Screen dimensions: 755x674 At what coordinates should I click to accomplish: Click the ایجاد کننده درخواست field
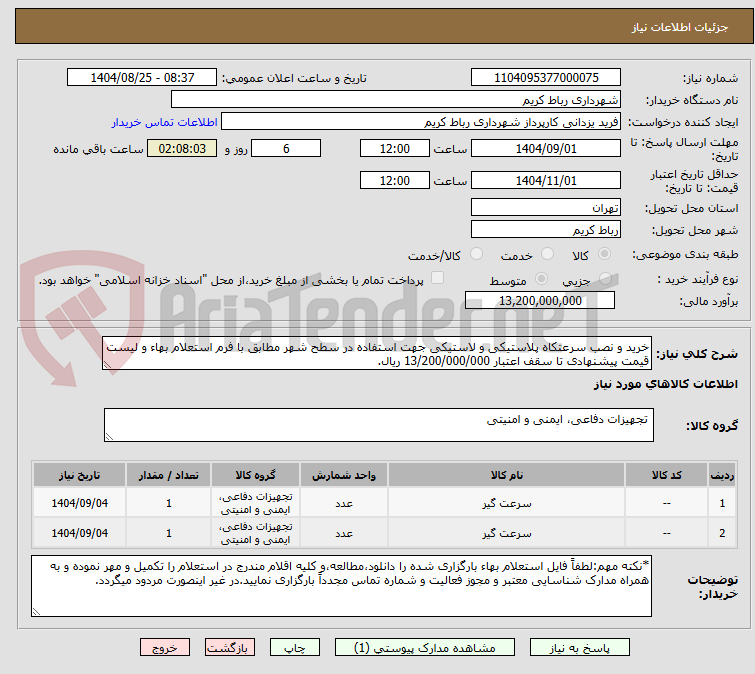click(x=421, y=122)
